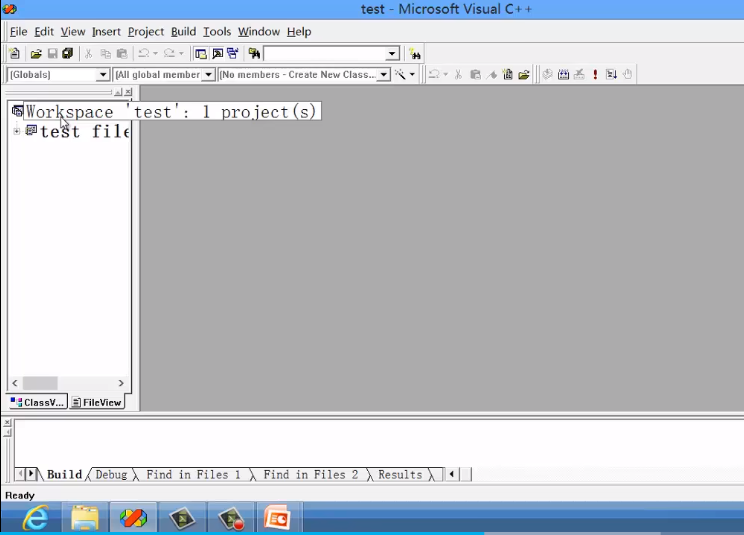Screen dimensions: 744x535
Task: Open the Redo history dropdown arrow
Action: coord(181,54)
